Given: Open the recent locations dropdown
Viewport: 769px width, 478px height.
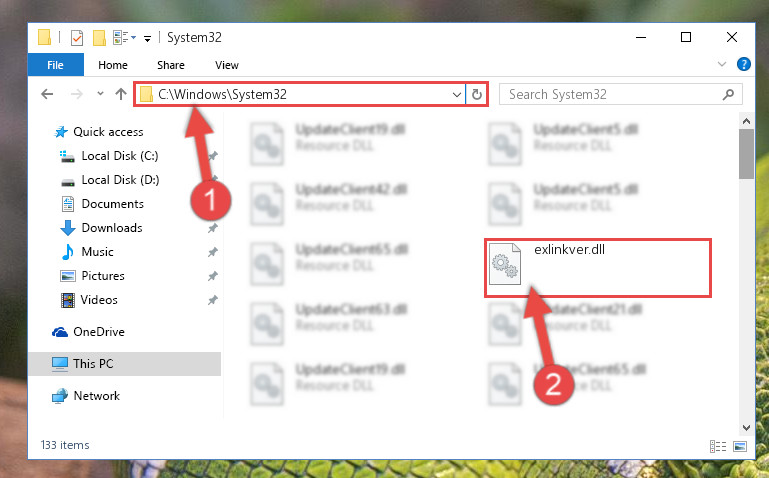Looking at the screenshot, I should pos(100,94).
